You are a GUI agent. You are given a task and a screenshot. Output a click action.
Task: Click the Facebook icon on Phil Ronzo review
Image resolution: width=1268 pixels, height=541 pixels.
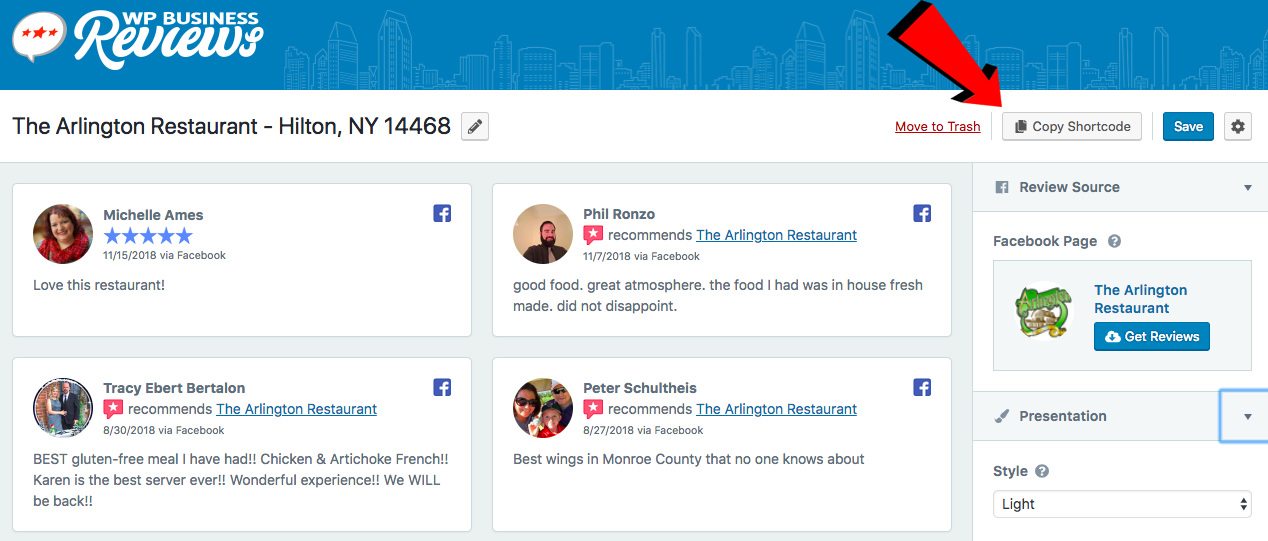tap(922, 213)
